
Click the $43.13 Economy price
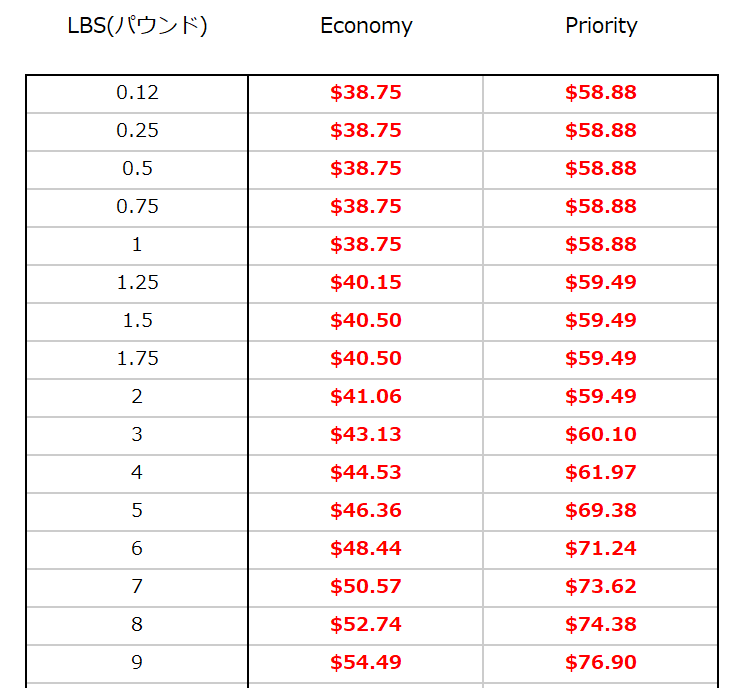(x=366, y=434)
